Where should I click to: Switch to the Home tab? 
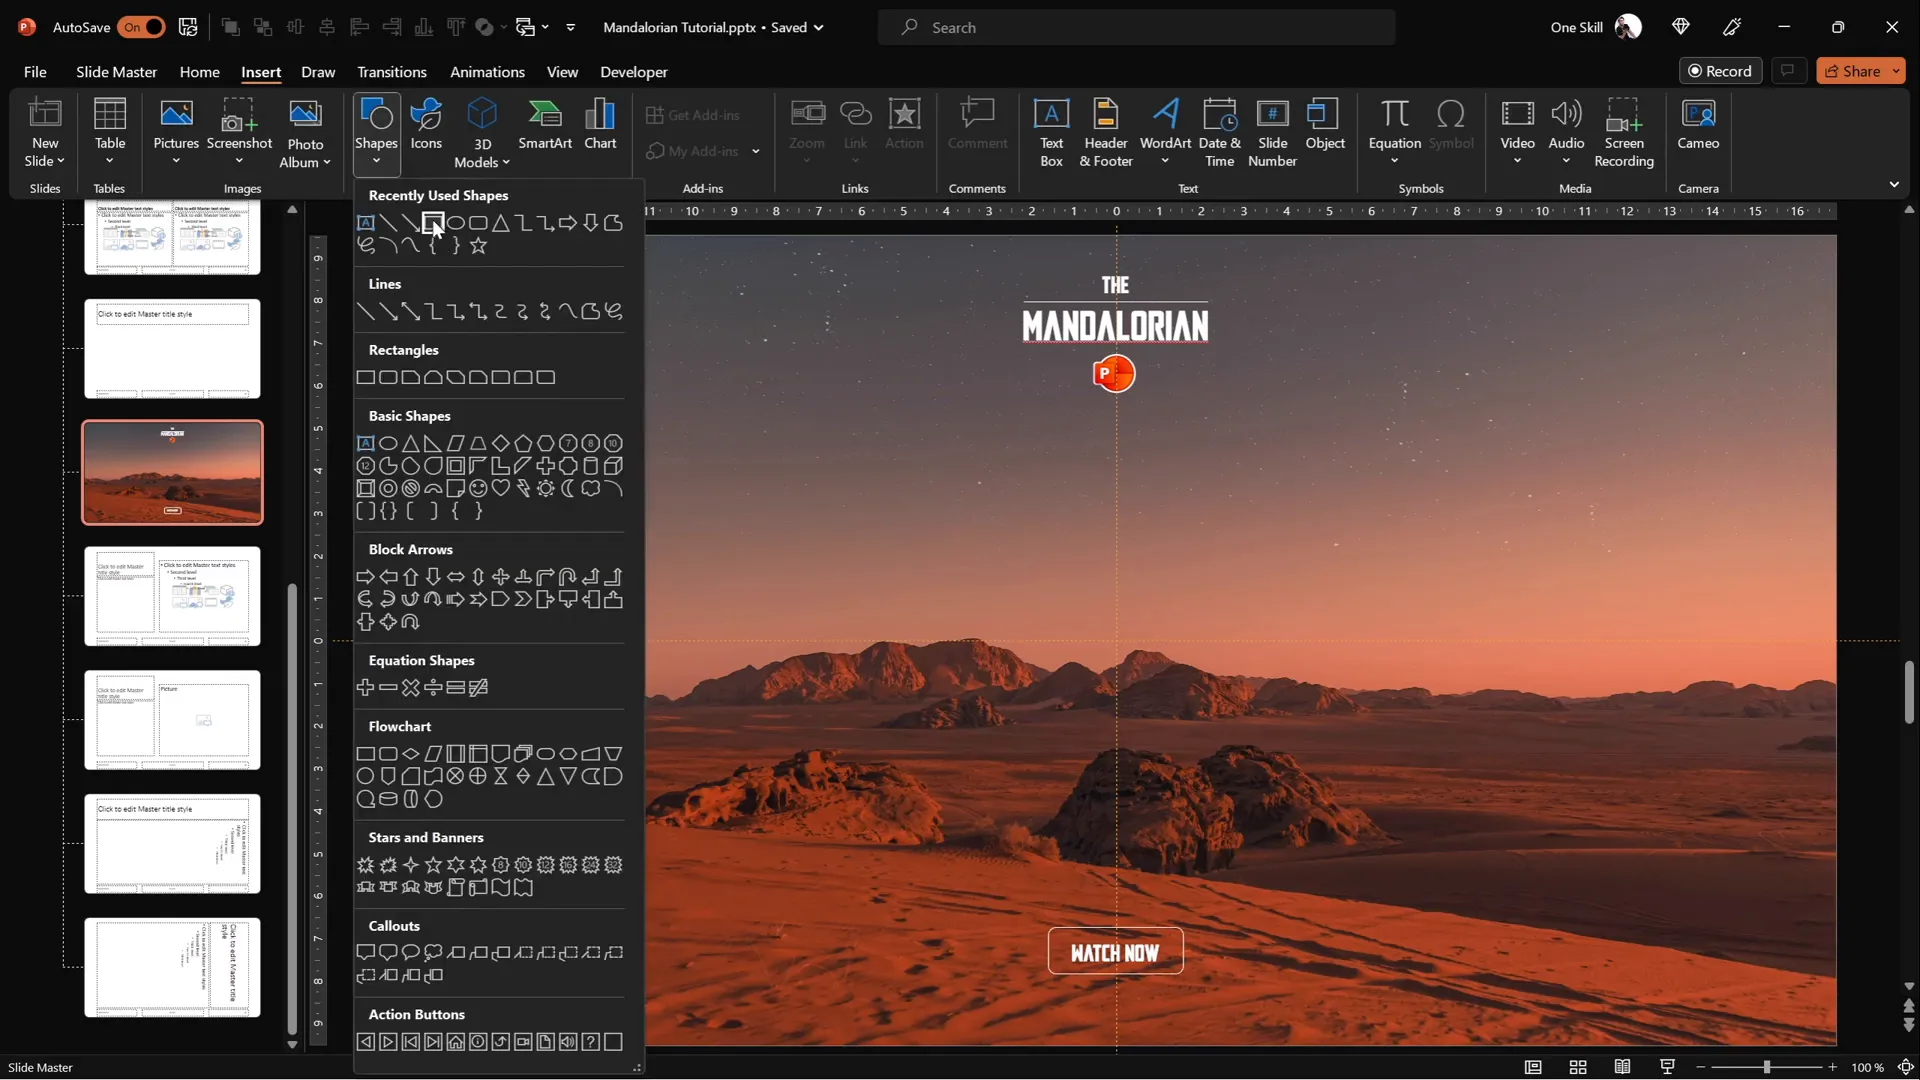tap(199, 72)
